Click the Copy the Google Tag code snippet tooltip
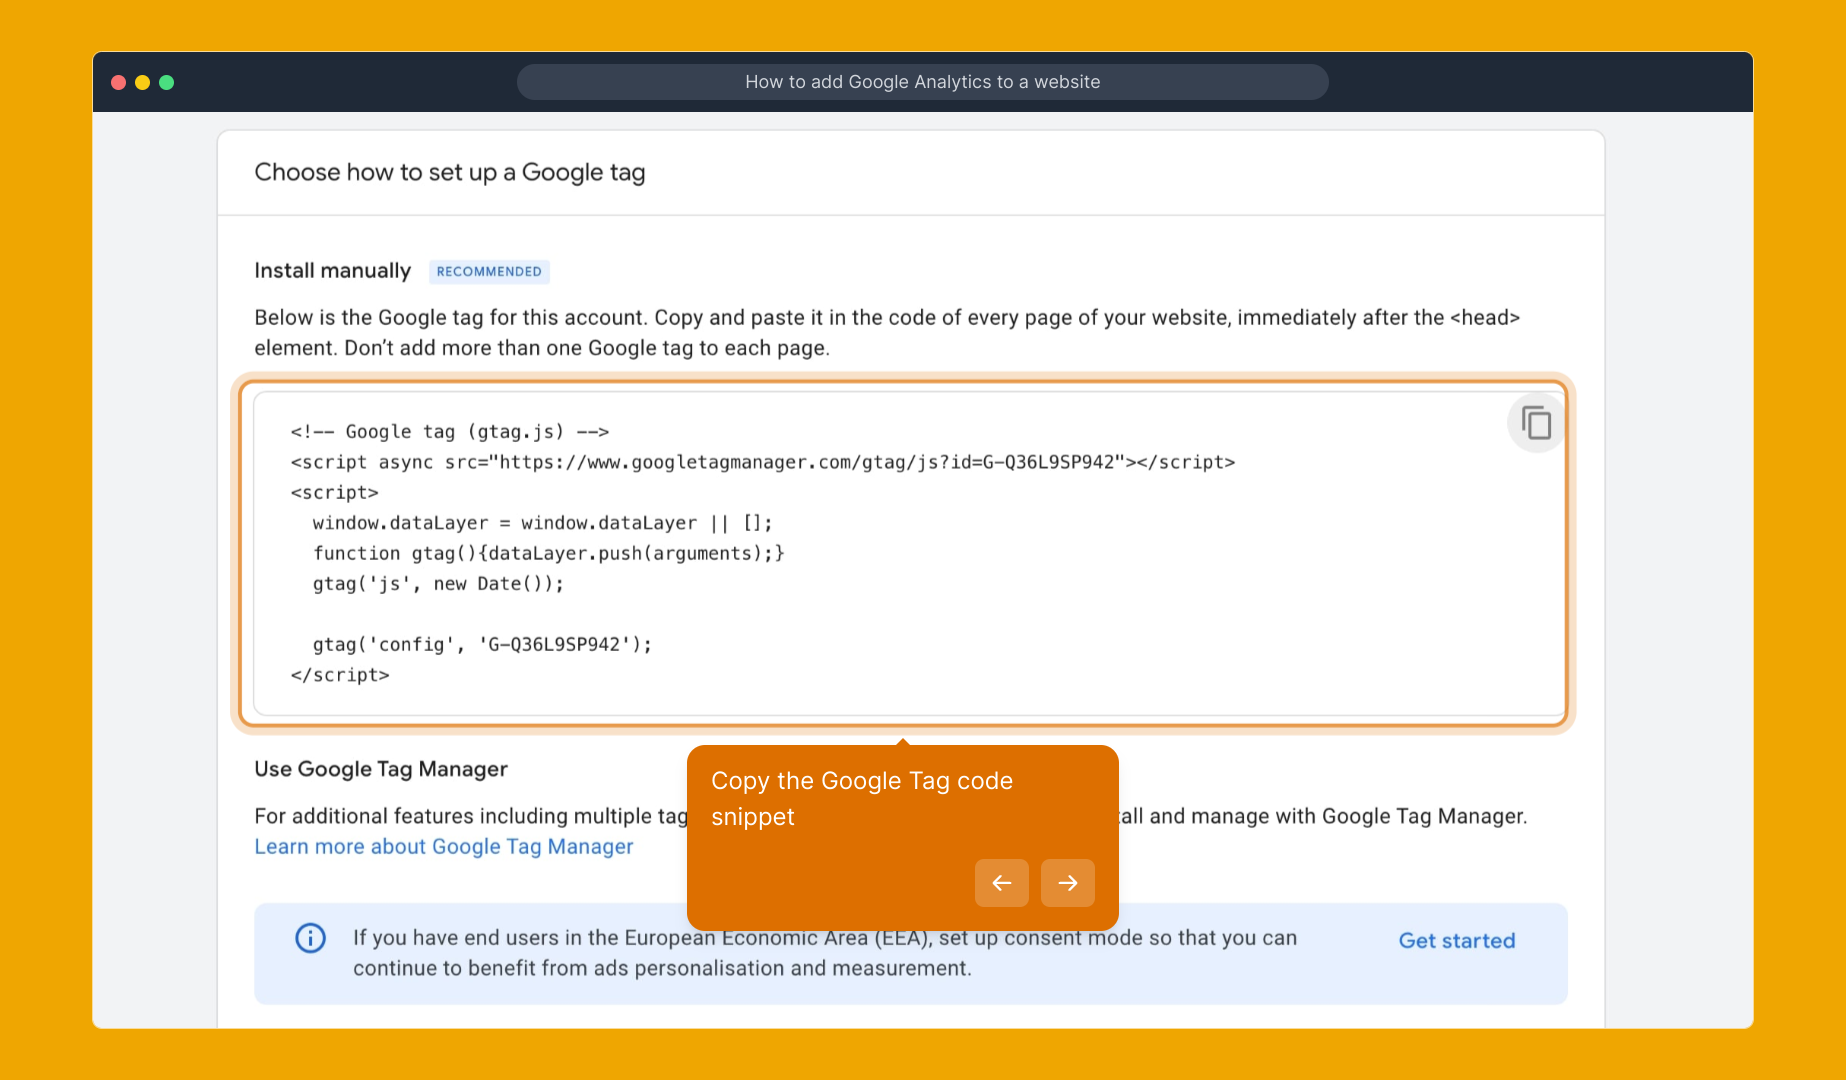 pos(862,798)
